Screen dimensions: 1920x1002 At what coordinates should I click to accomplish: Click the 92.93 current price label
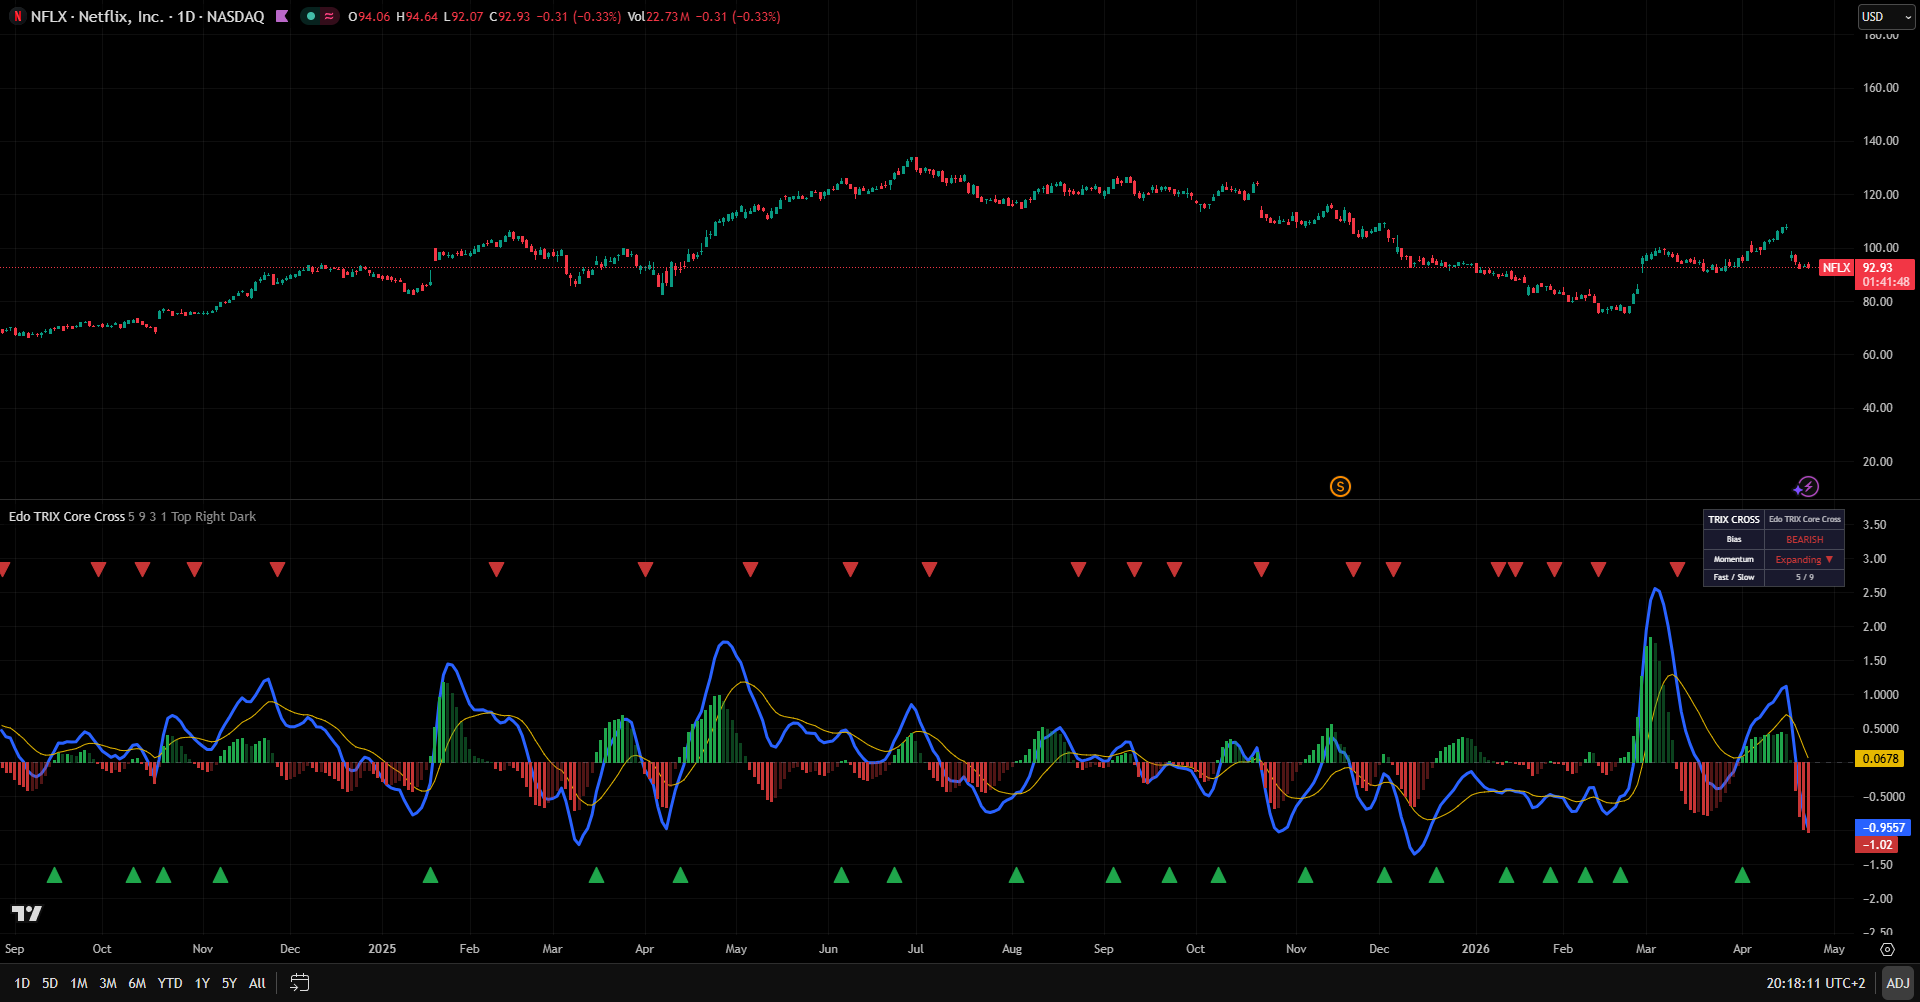[x=1885, y=268]
